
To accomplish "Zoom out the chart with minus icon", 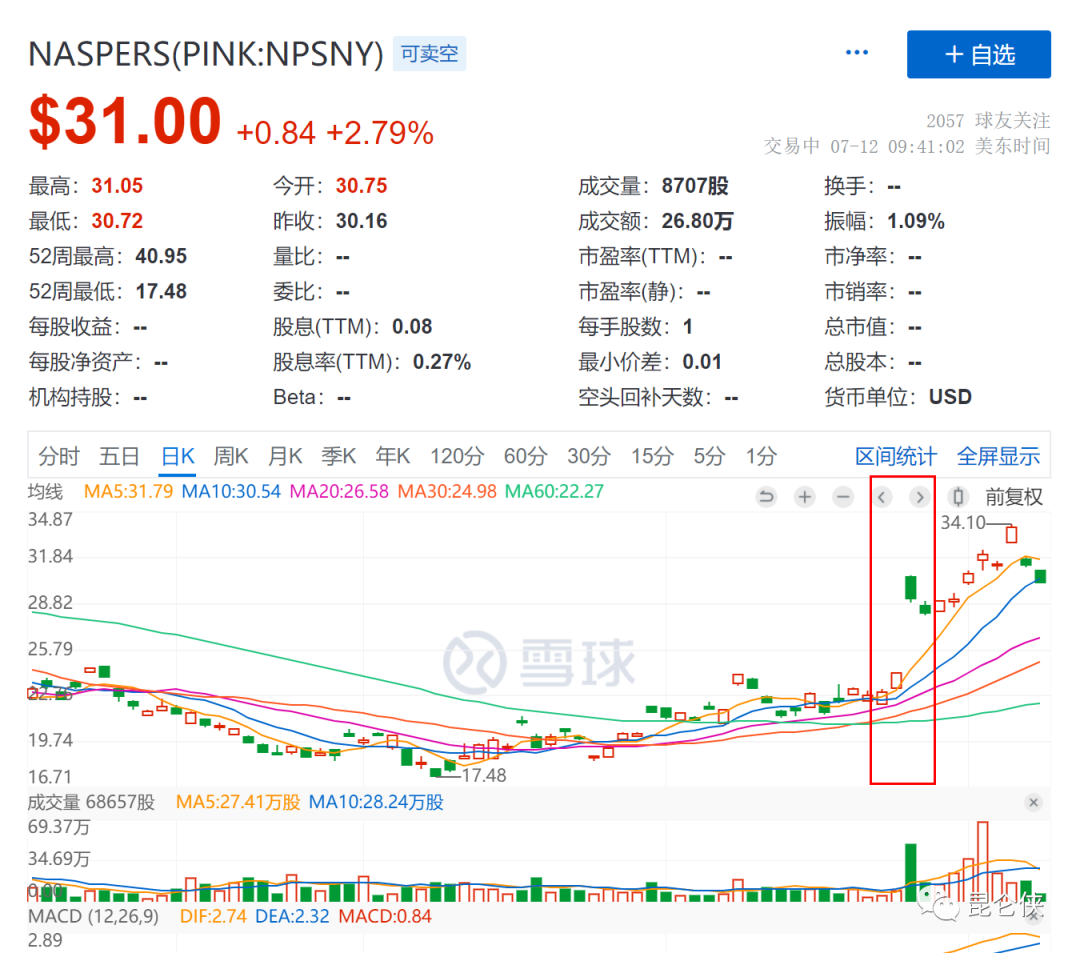I will 843,497.
